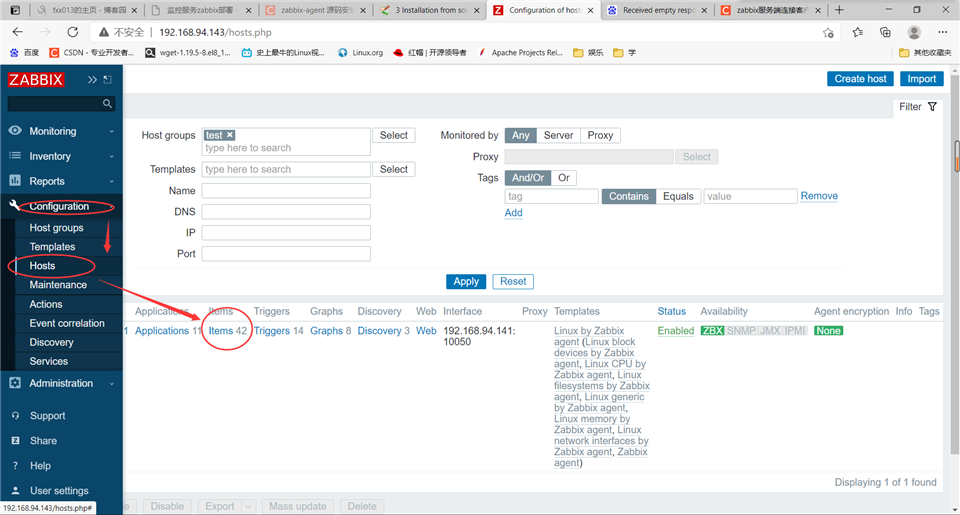Sort by Status column header
The height and width of the screenshot is (515, 960).
[x=672, y=311]
